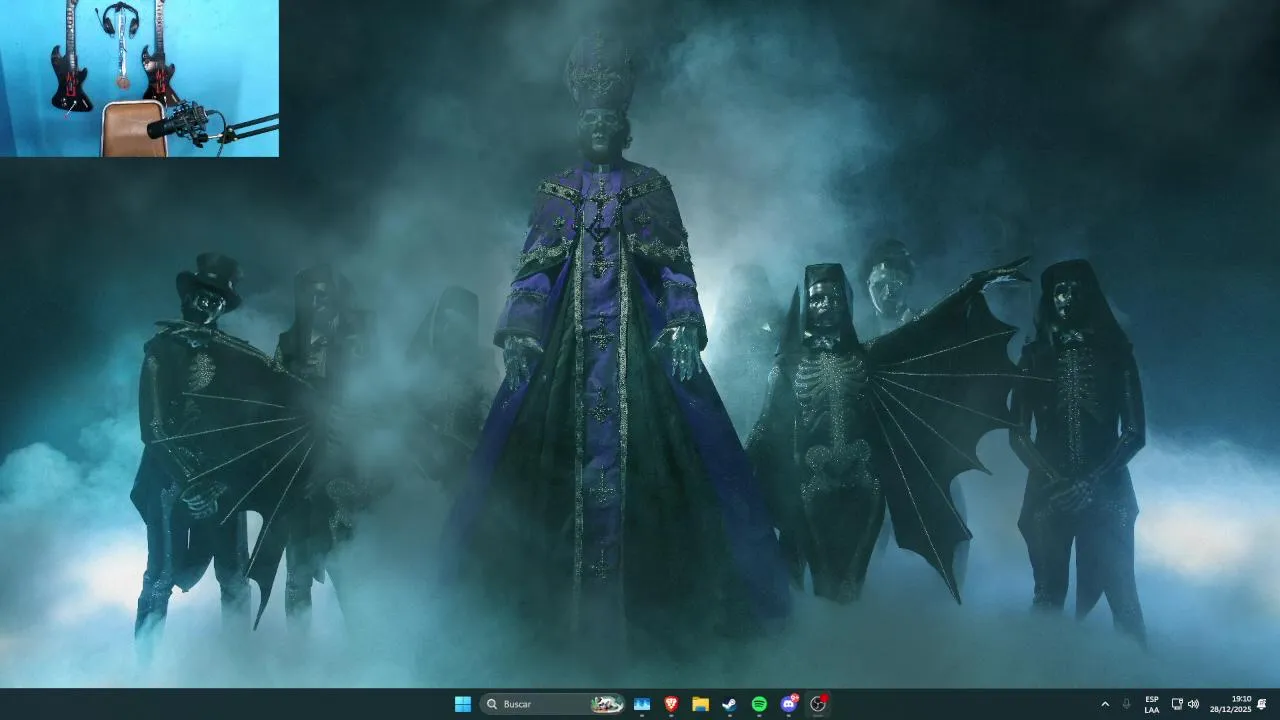Click the microphone tray icon
This screenshot has width=1280, height=720.
click(x=1127, y=704)
